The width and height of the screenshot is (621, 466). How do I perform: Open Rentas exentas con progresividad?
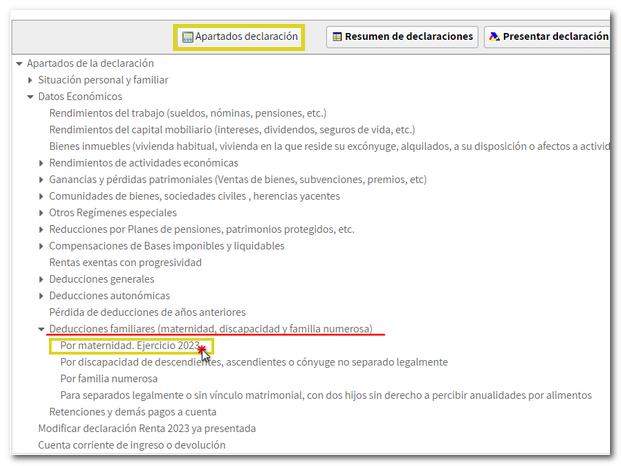click(x=125, y=262)
